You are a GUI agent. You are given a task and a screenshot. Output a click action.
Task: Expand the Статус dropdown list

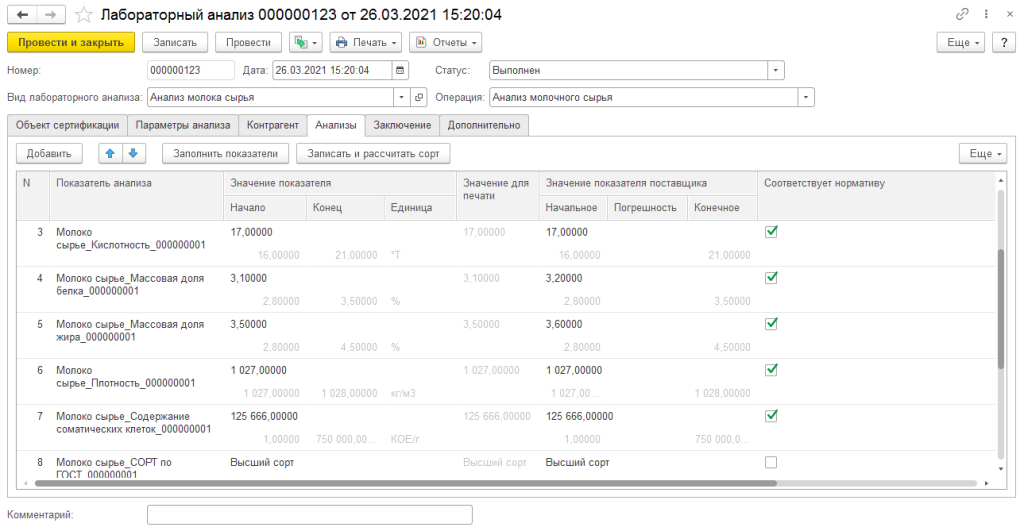tap(776, 70)
